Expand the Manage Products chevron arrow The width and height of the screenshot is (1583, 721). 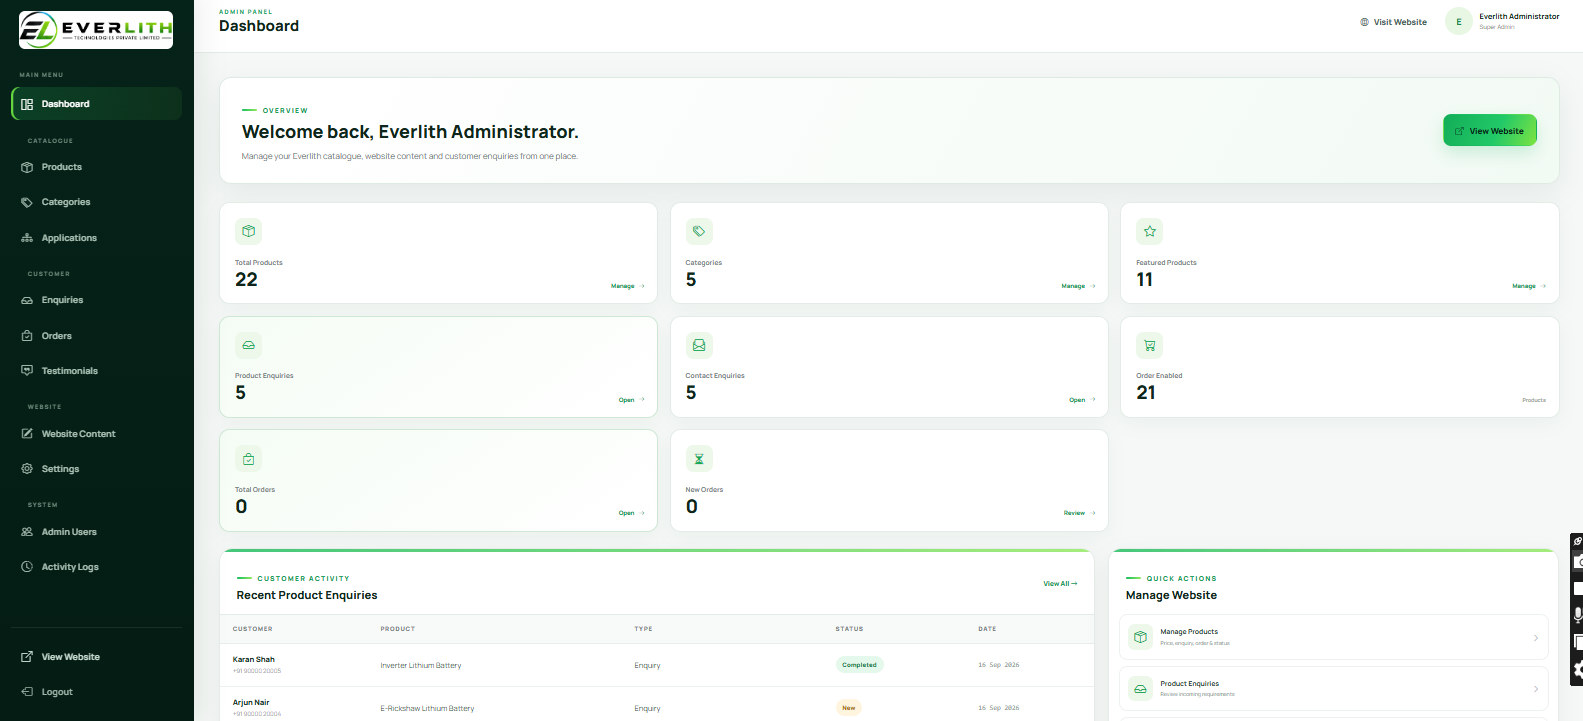click(1536, 638)
